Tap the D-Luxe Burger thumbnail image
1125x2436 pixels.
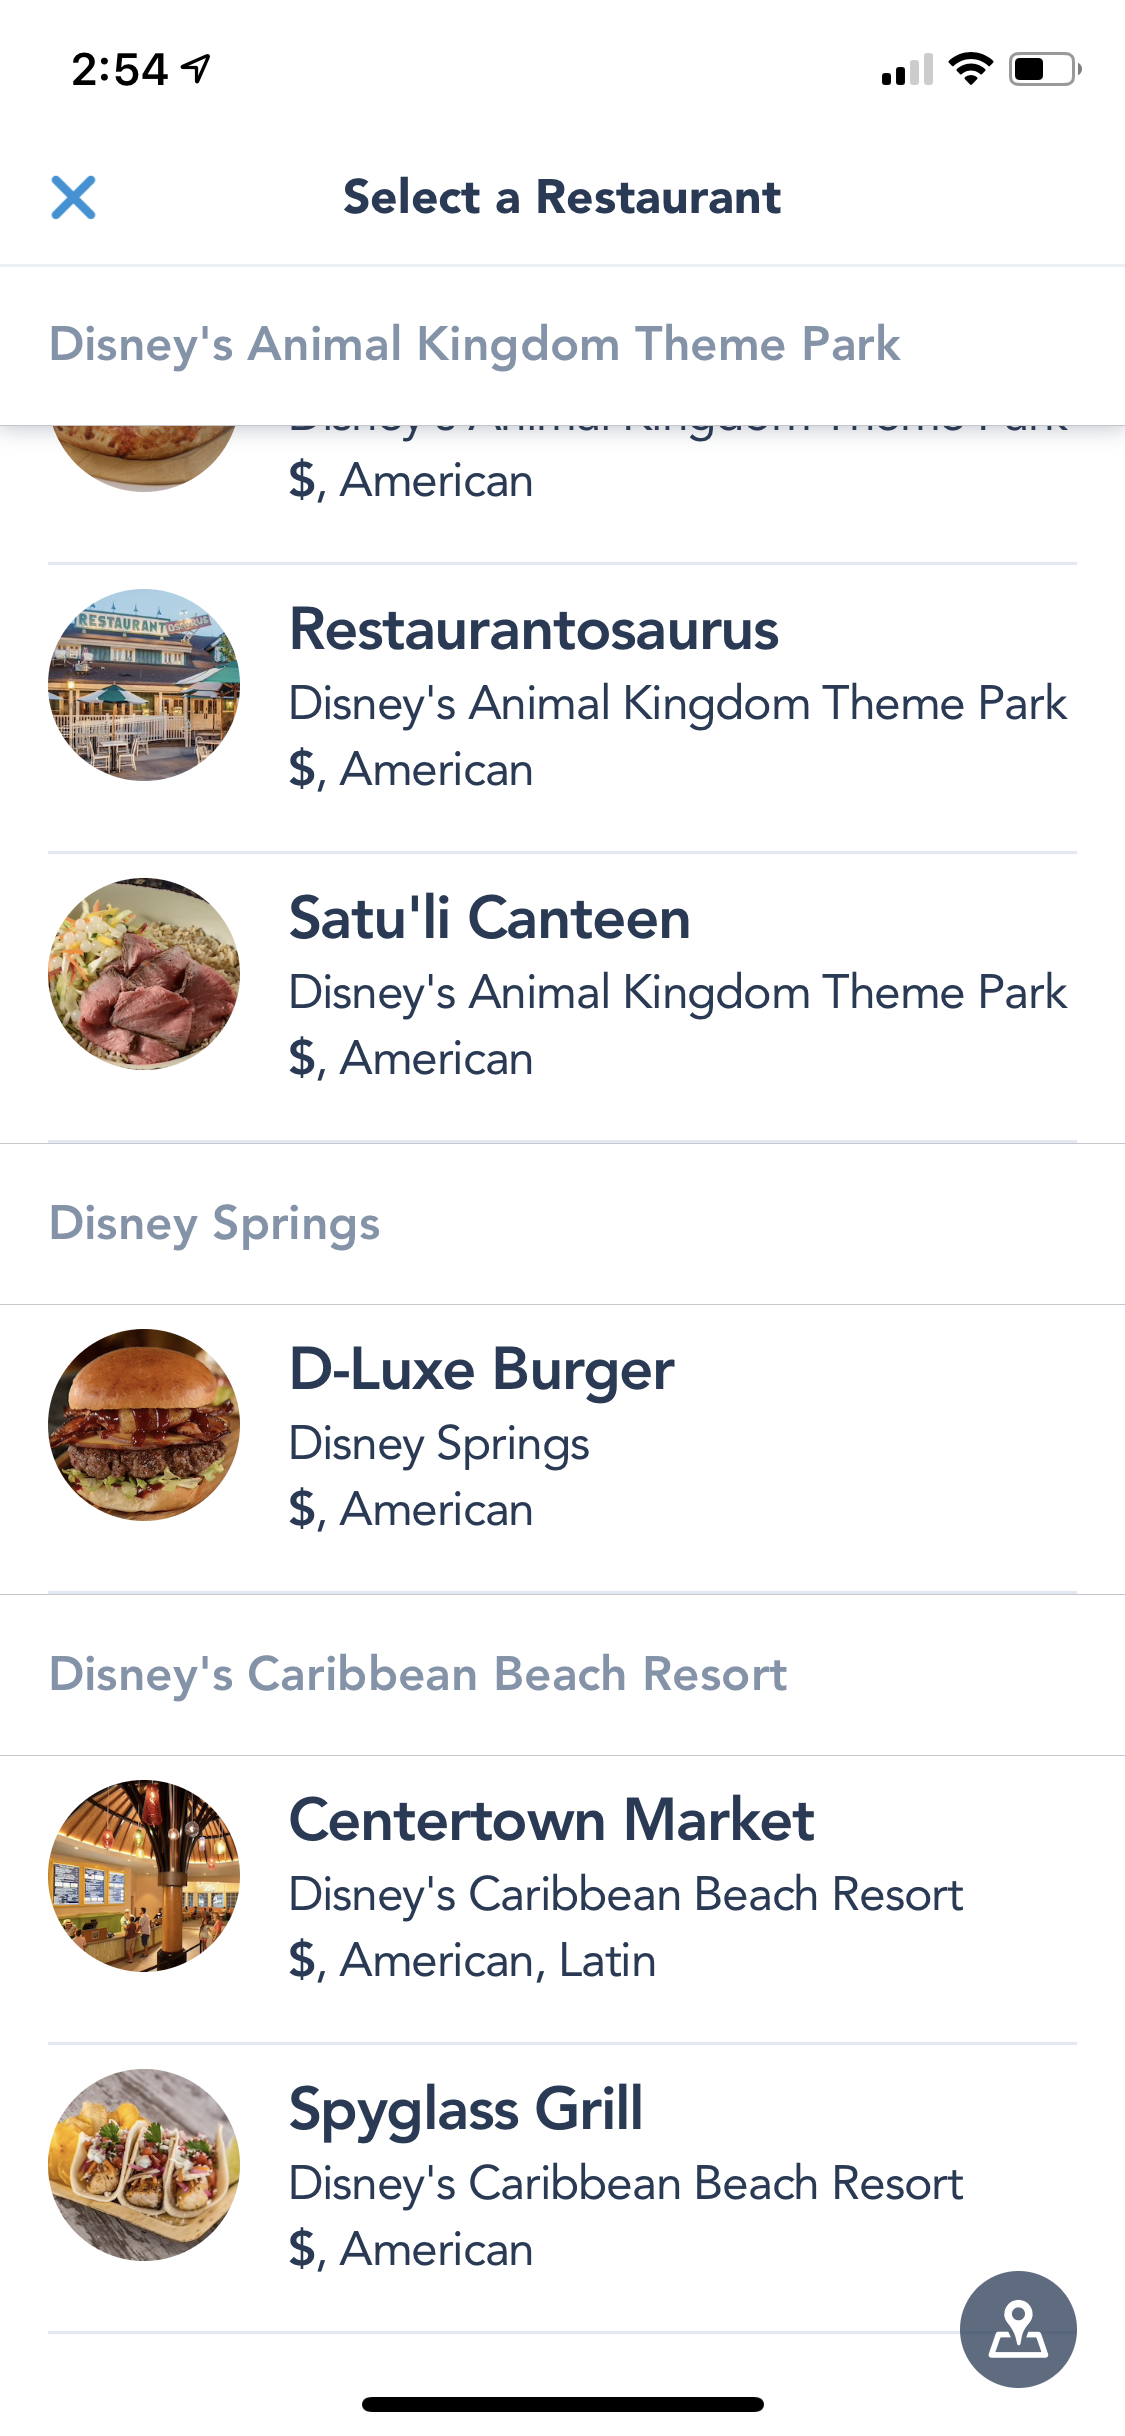pyautogui.click(x=144, y=1425)
